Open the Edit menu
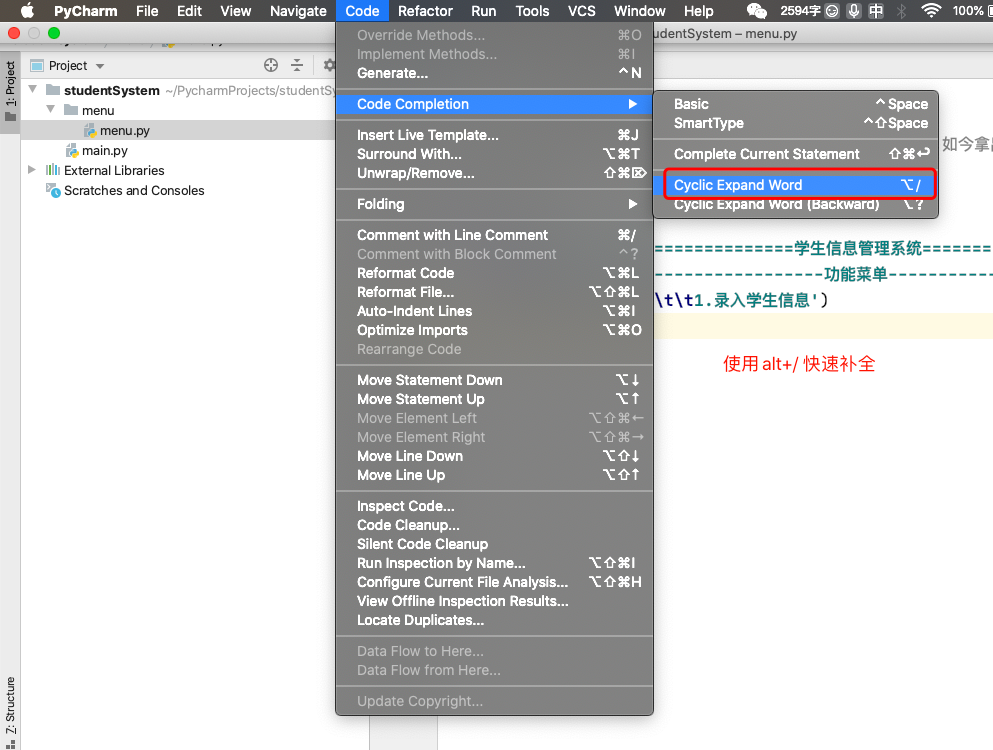Viewport: 993px width, 750px height. [x=189, y=11]
